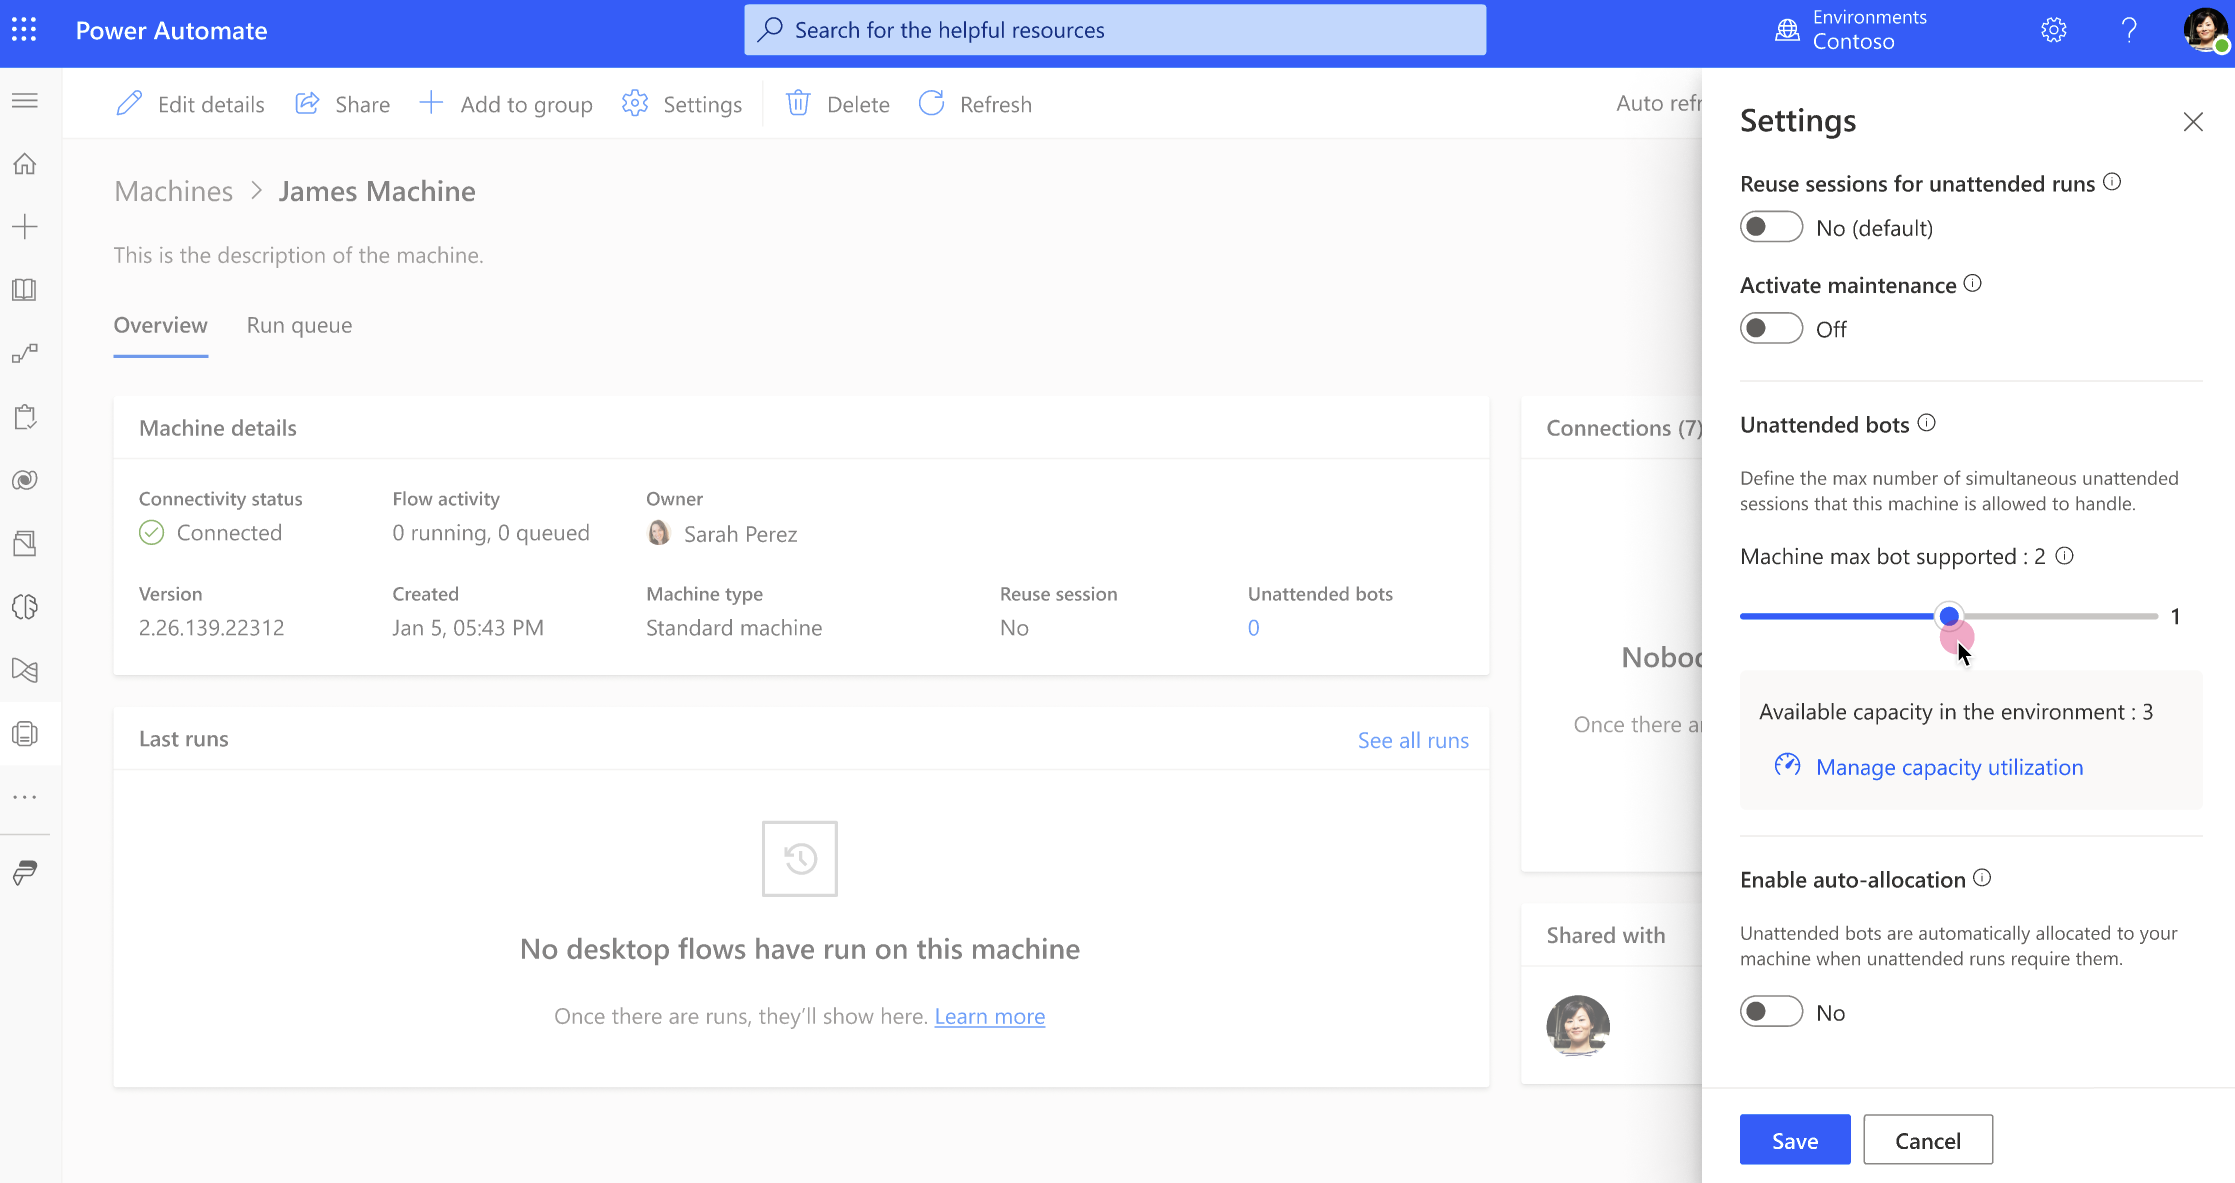Click the Manage capacity utilization icon

tap(1786, 766)
